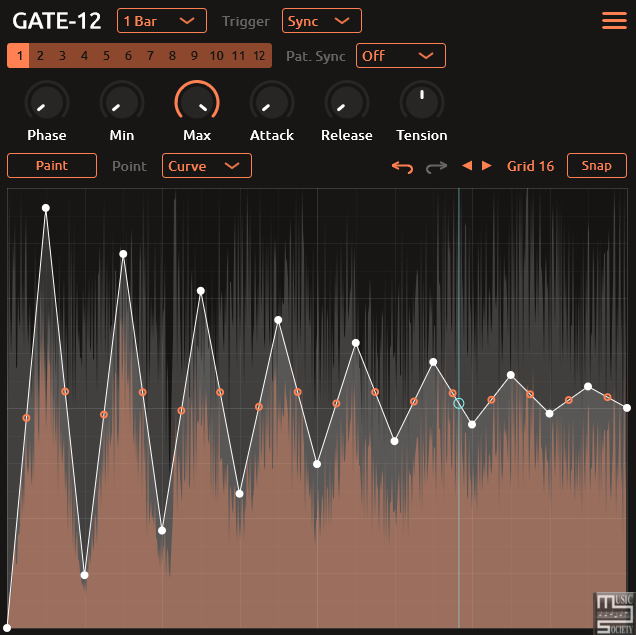Click the last point at curve's right end
The image size is (636, 635).
click(627, 408)
